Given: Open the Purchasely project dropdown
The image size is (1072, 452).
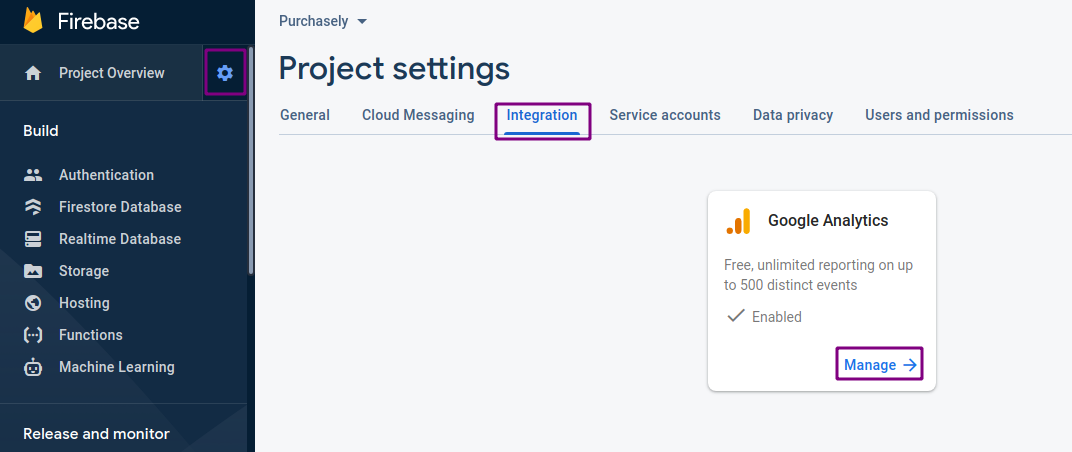Looking at the screenshot, I should tap(323, 21).
